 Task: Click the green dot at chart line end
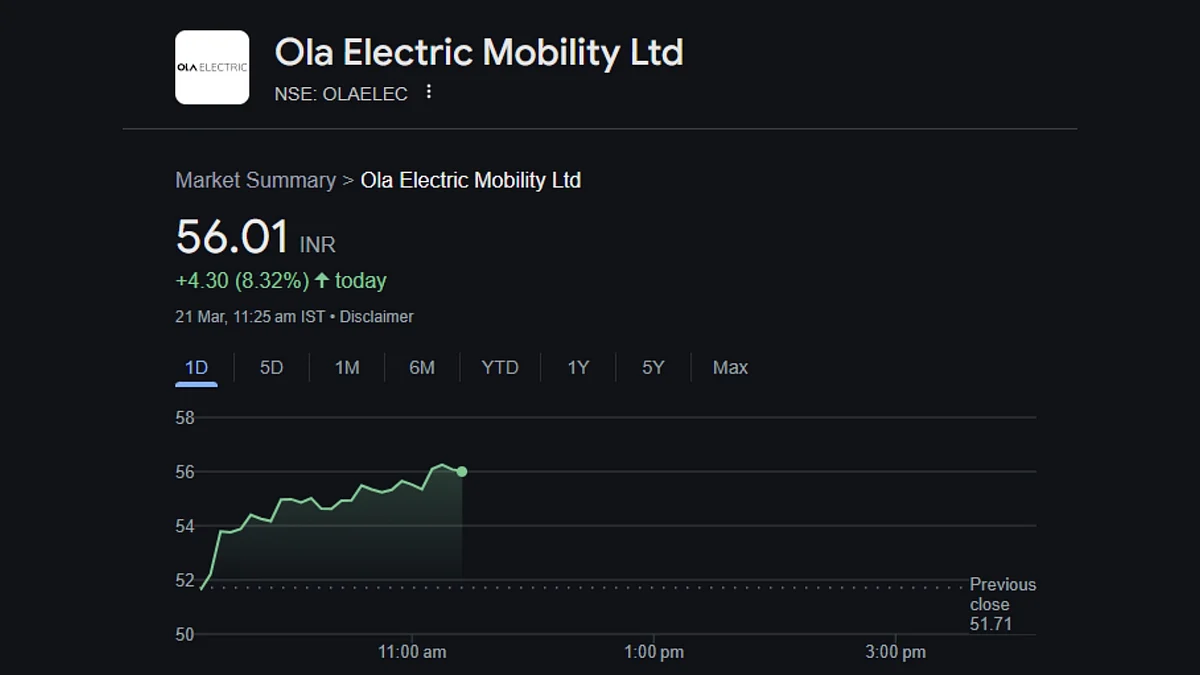(462, 471)
